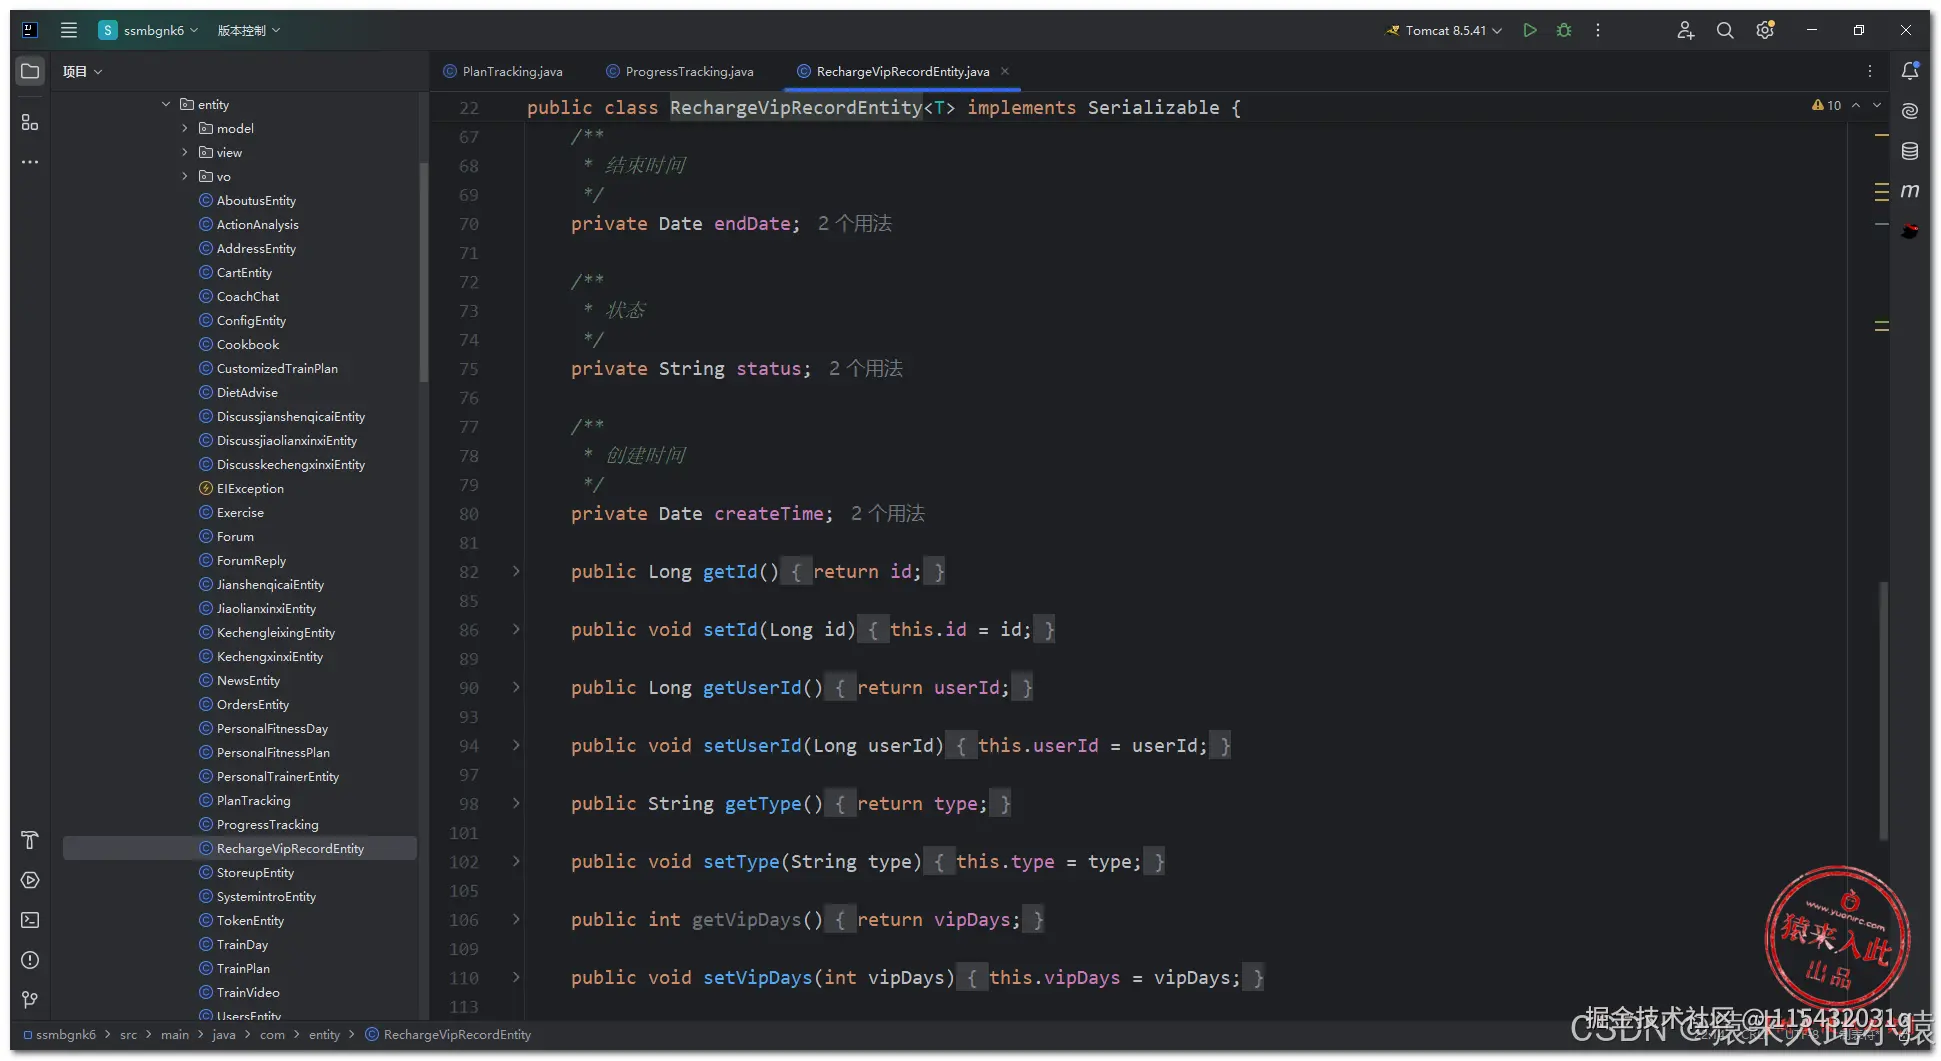Expand the model folder
The width and height of the screenshot is (1941, 1061).
pyautogui.click(x=185, y=128)
